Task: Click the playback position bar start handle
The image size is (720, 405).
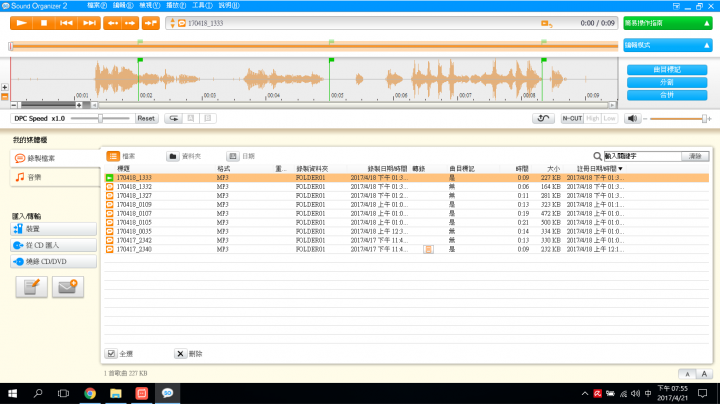Action: [11, 45]
